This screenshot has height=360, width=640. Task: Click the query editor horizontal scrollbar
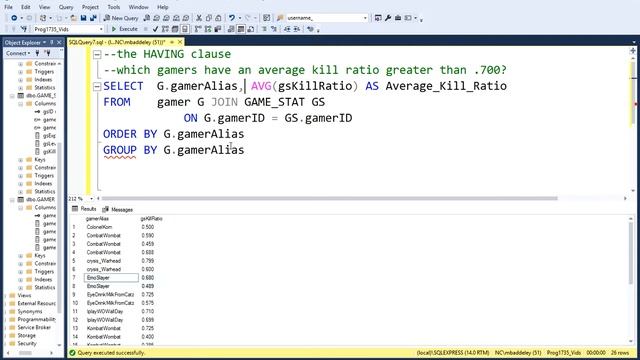click(329, 199)
